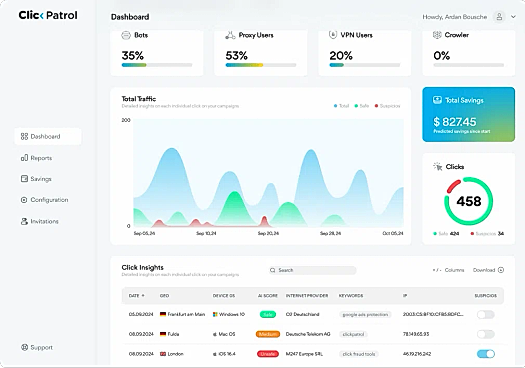Click the DEVICE OS column header
The height and width of the screenshot is (368, 525).
point(224,296)
